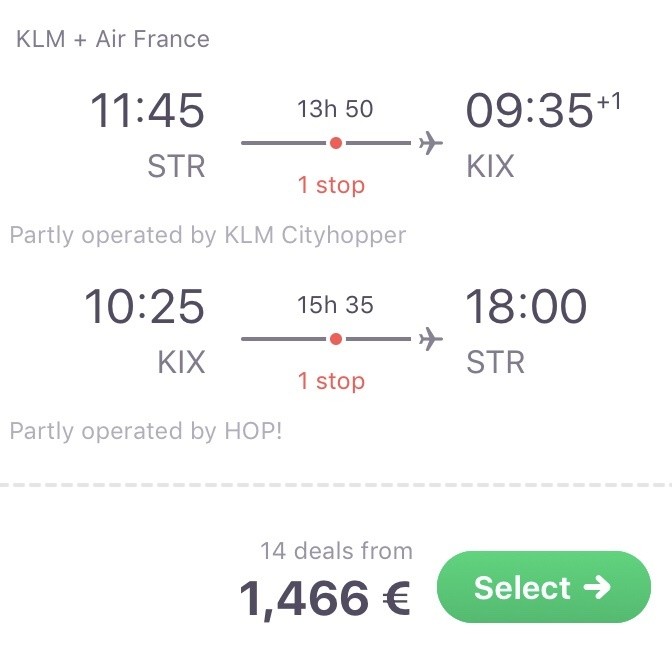Click the return flight airplane icon

pyautogui.click(x=431, y=339)
